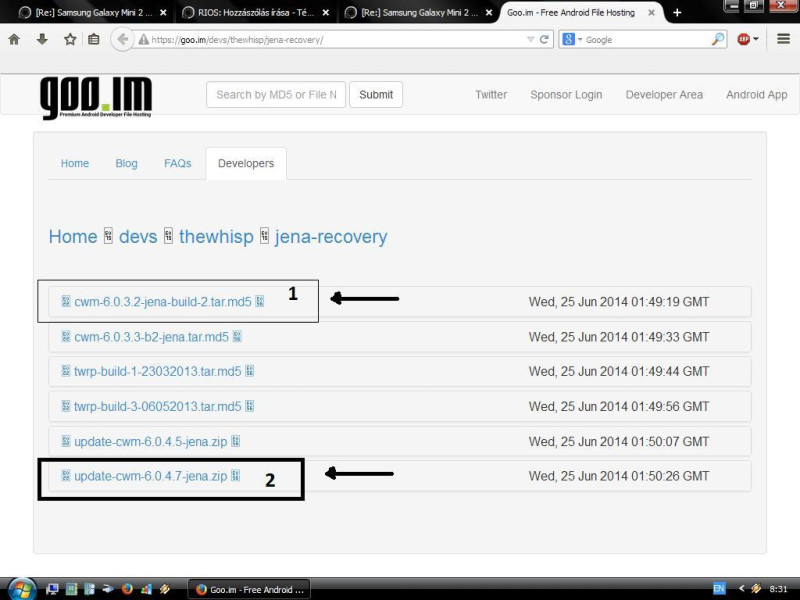
Task: Click the date 'Wed, 25 Jun 2014 01:49:33 GMT'
Action: click(619, 337)
